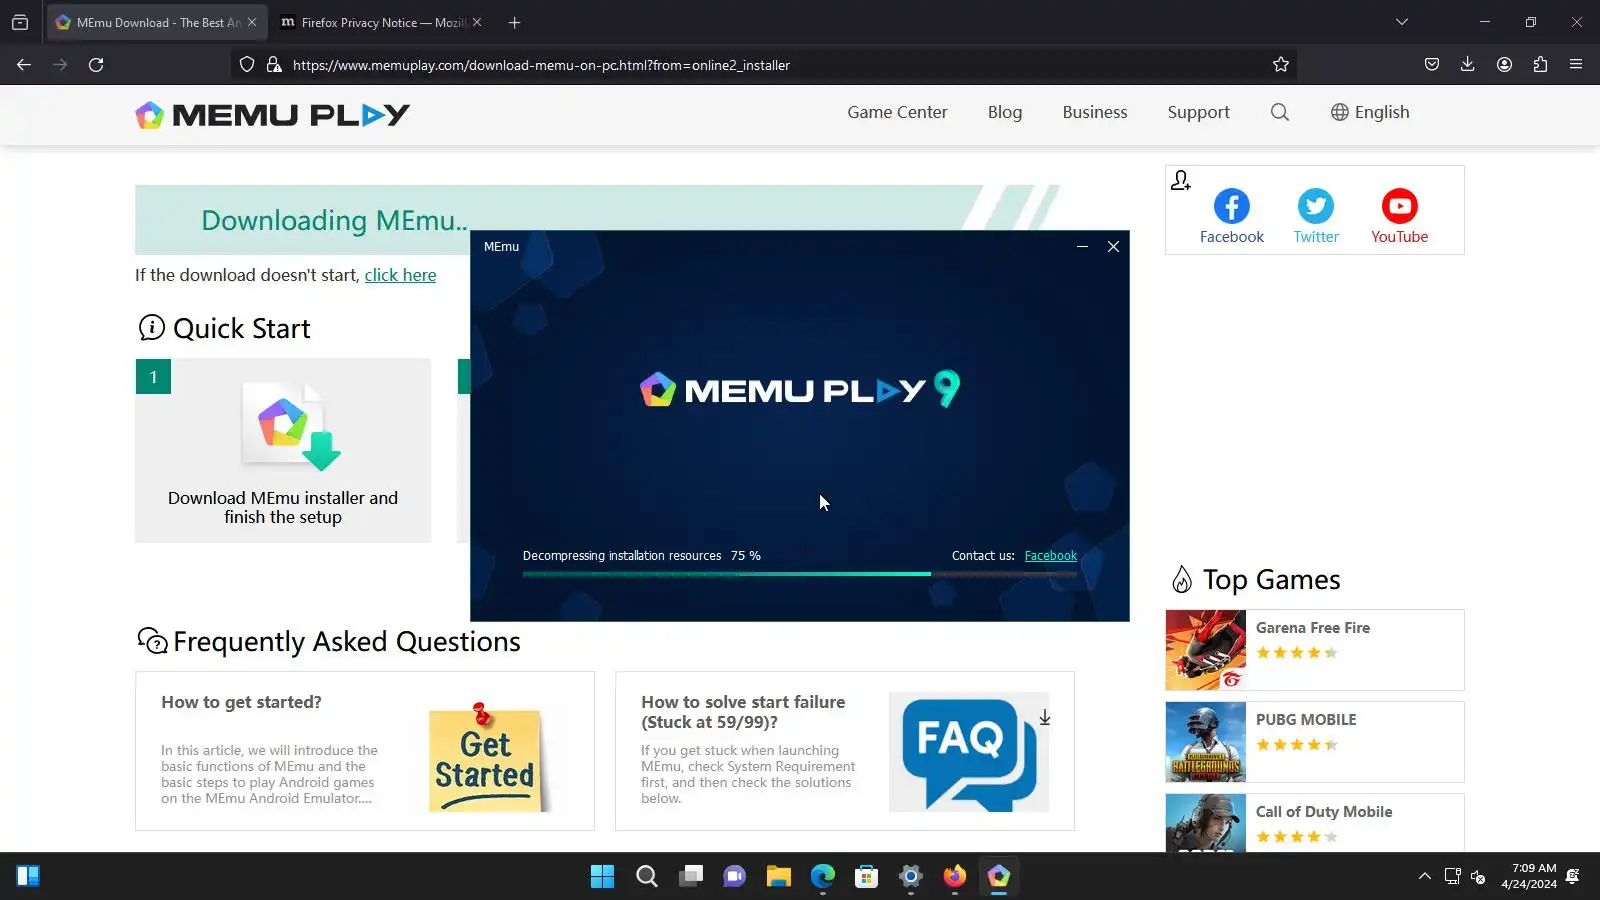Show hidden system tray icons
1600x900 pixels.
tap(1424, 877)
